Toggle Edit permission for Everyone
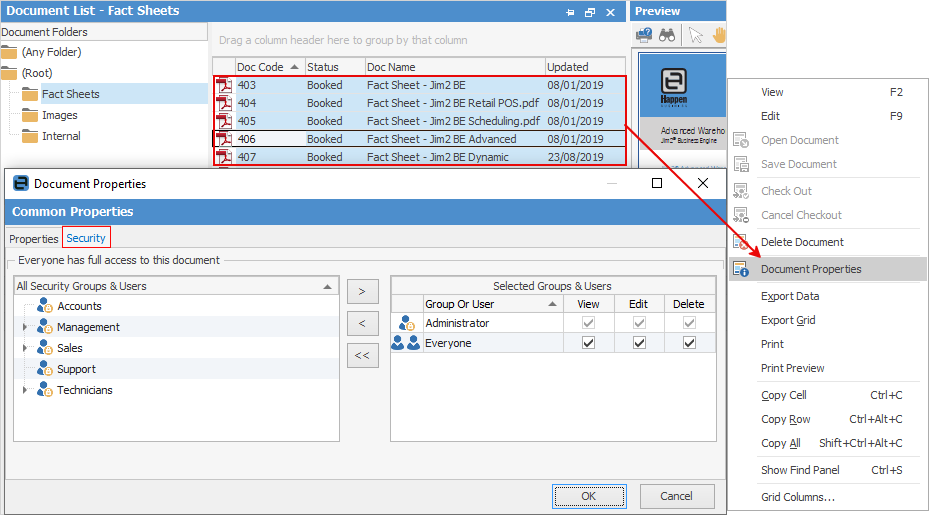Viewport: 929px width, 515px height. 639,343
